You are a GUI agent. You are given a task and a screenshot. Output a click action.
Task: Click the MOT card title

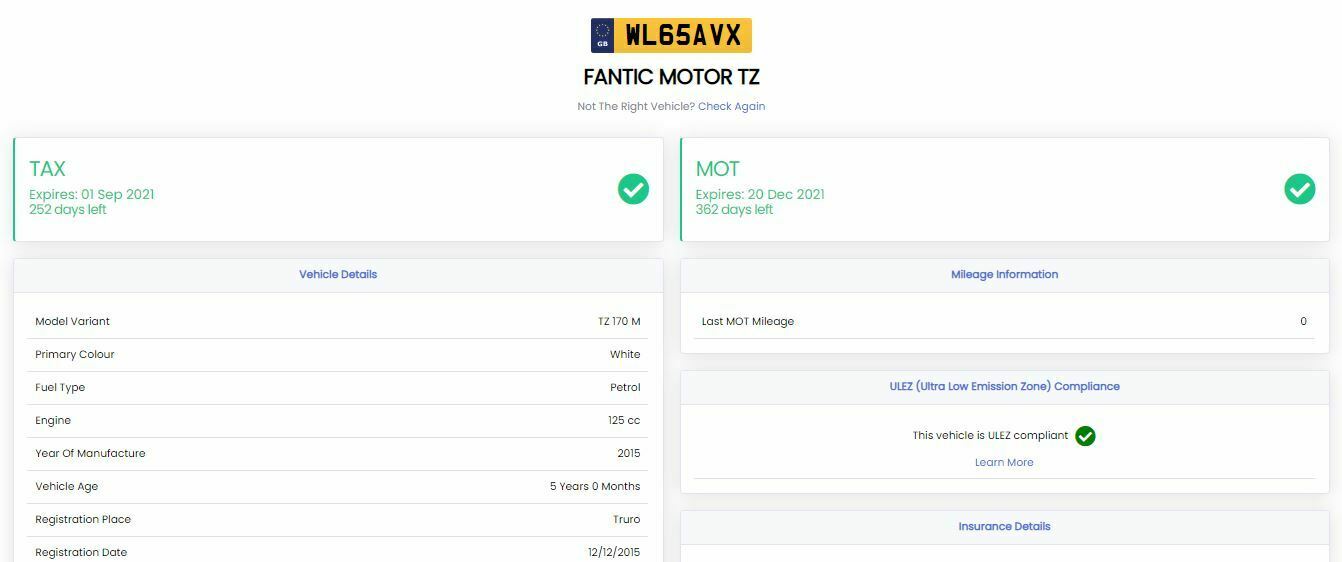pos(717,169)
